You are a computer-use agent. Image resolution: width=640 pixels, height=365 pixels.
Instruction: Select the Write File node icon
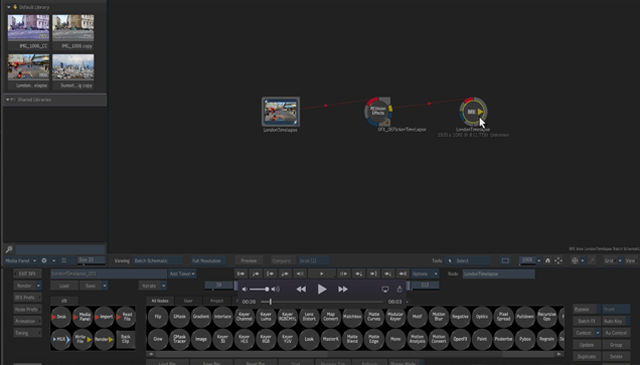click(82, 339)
